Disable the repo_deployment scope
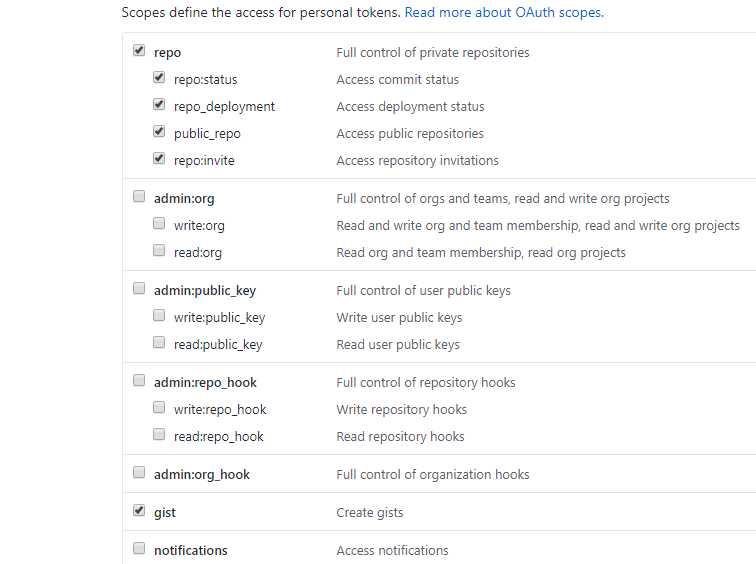756x564 pixels. pyautogui.click(x=159, y=104)
